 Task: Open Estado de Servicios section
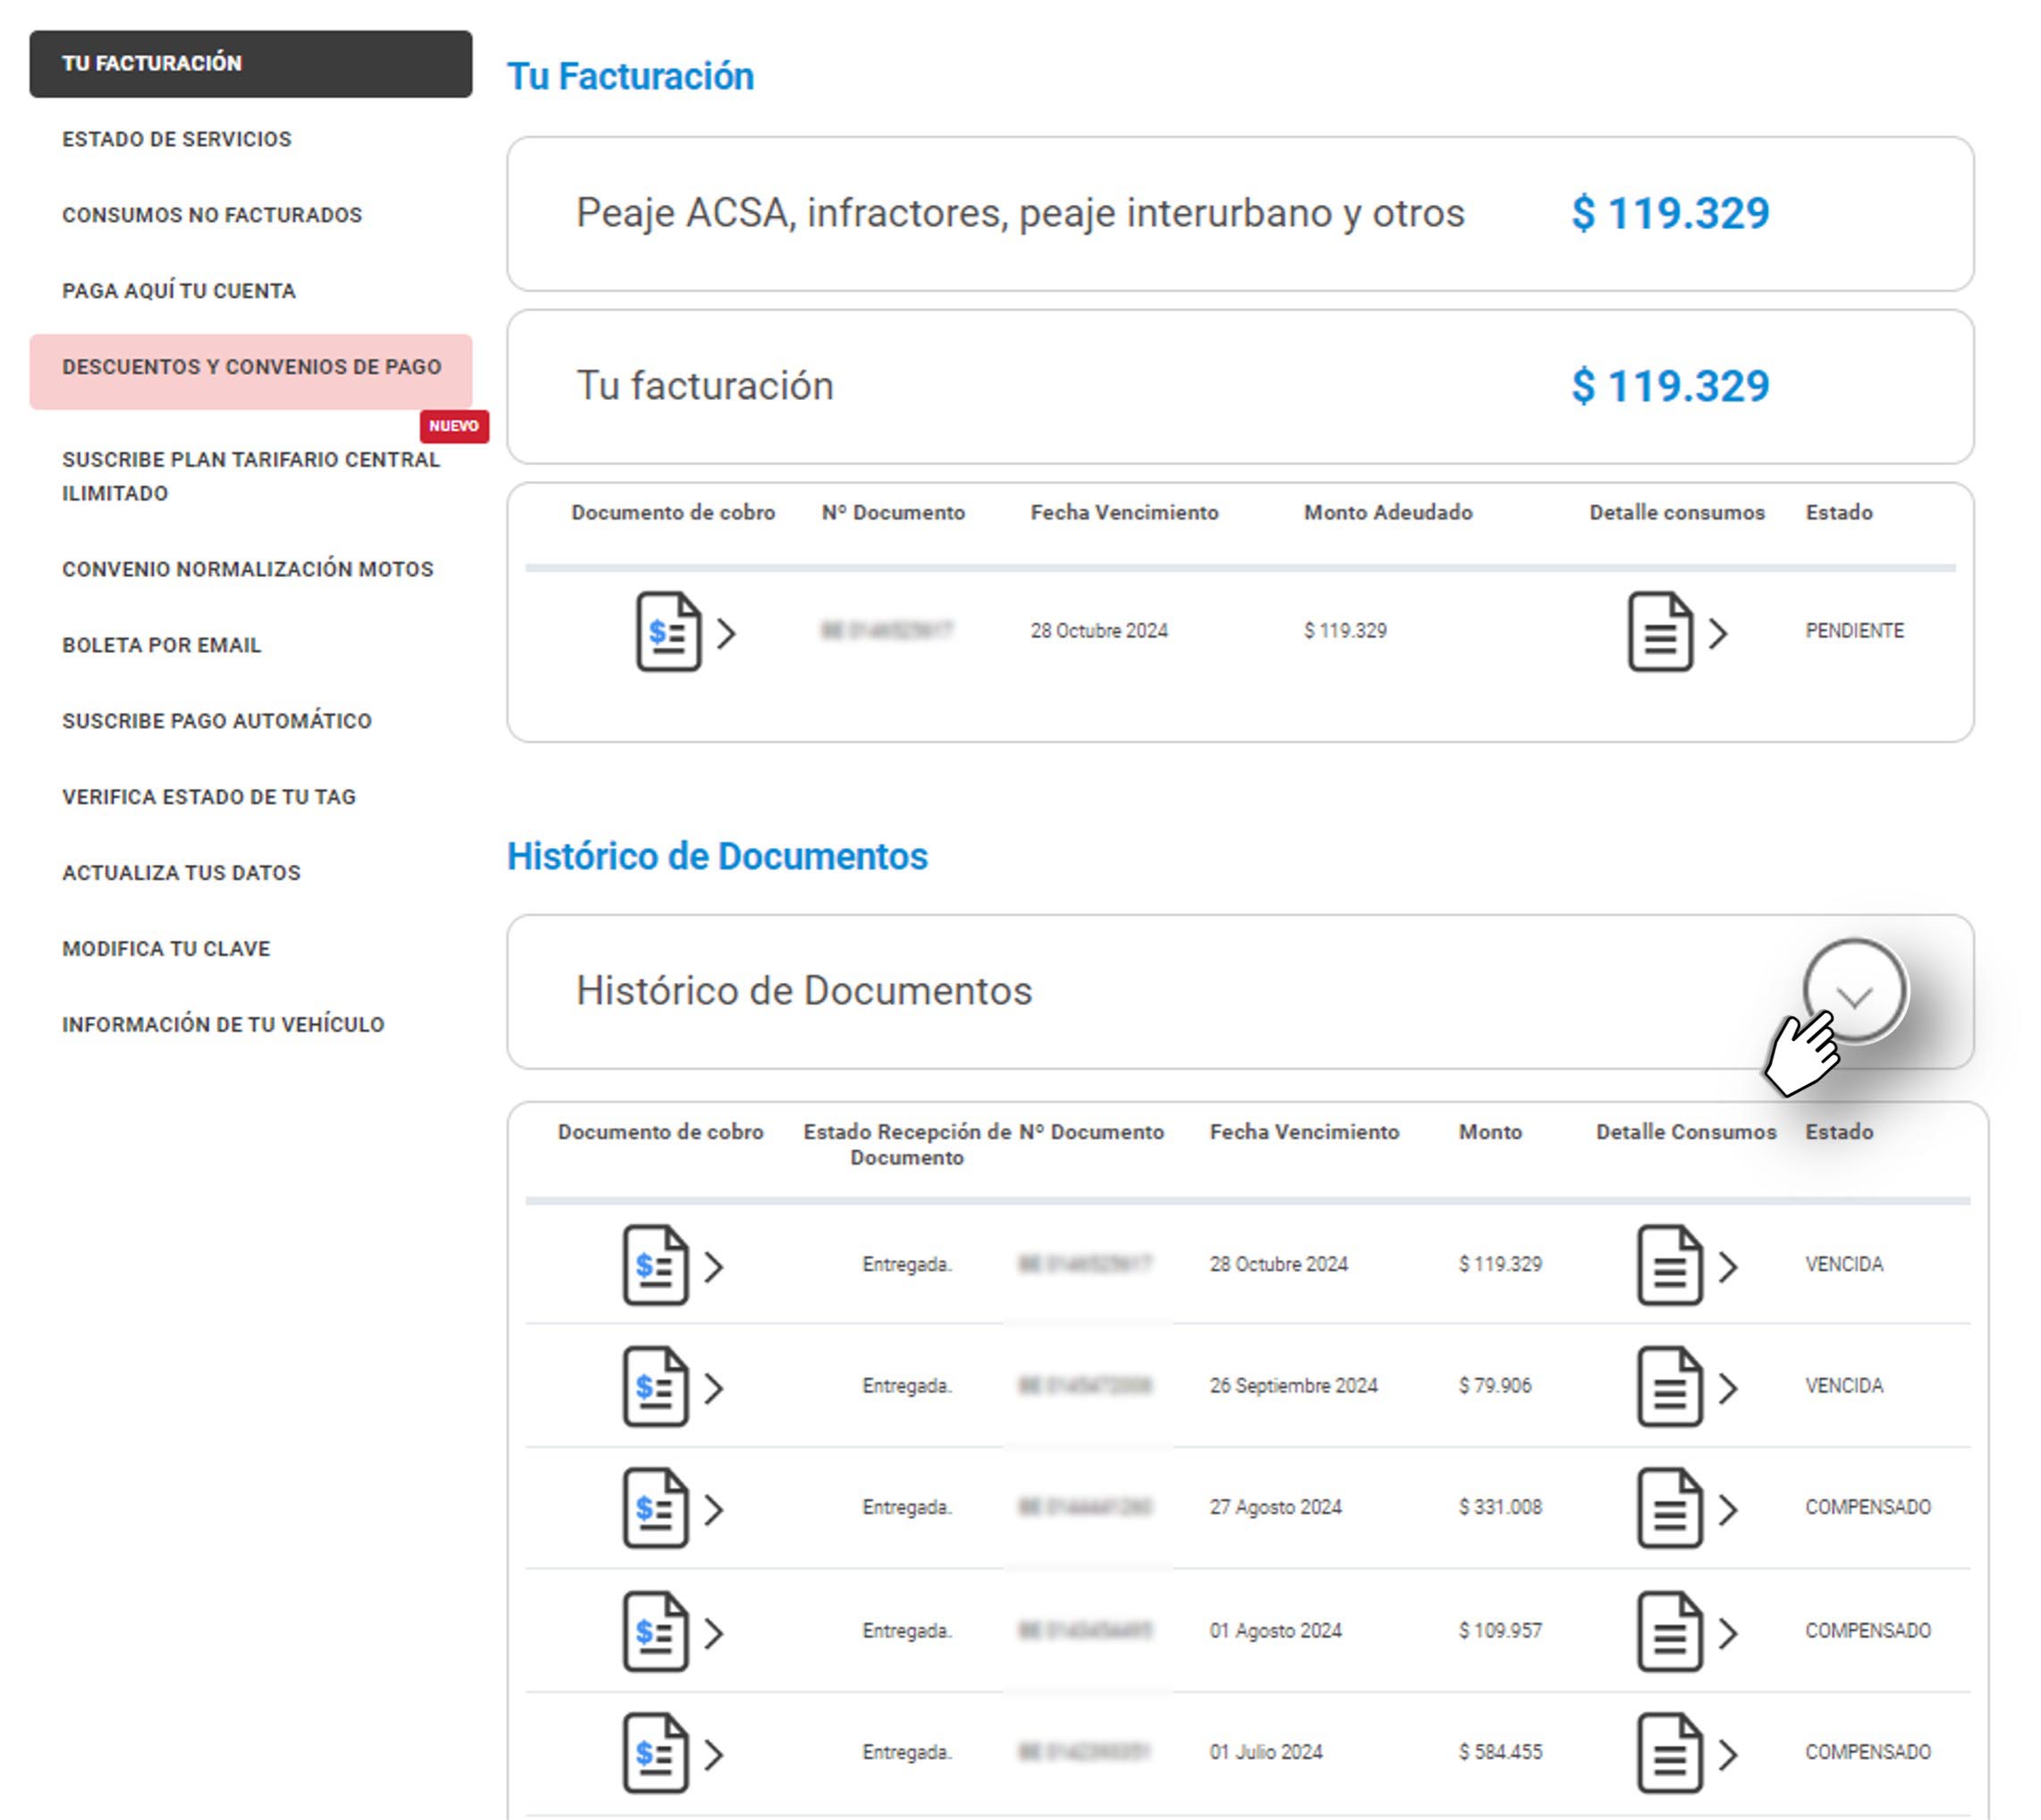[177, 139]
